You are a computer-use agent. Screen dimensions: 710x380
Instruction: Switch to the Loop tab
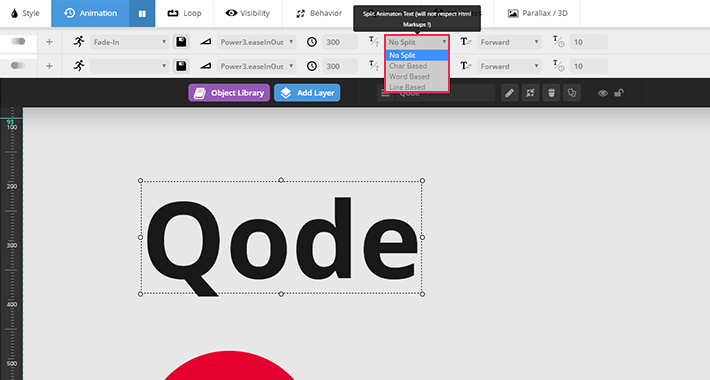[x=184, y=14]
